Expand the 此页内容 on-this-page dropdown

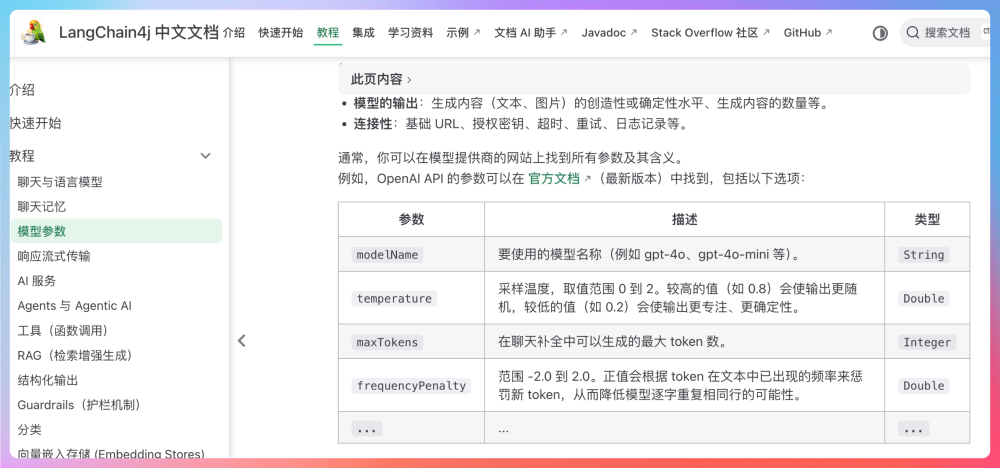[382, 79]
